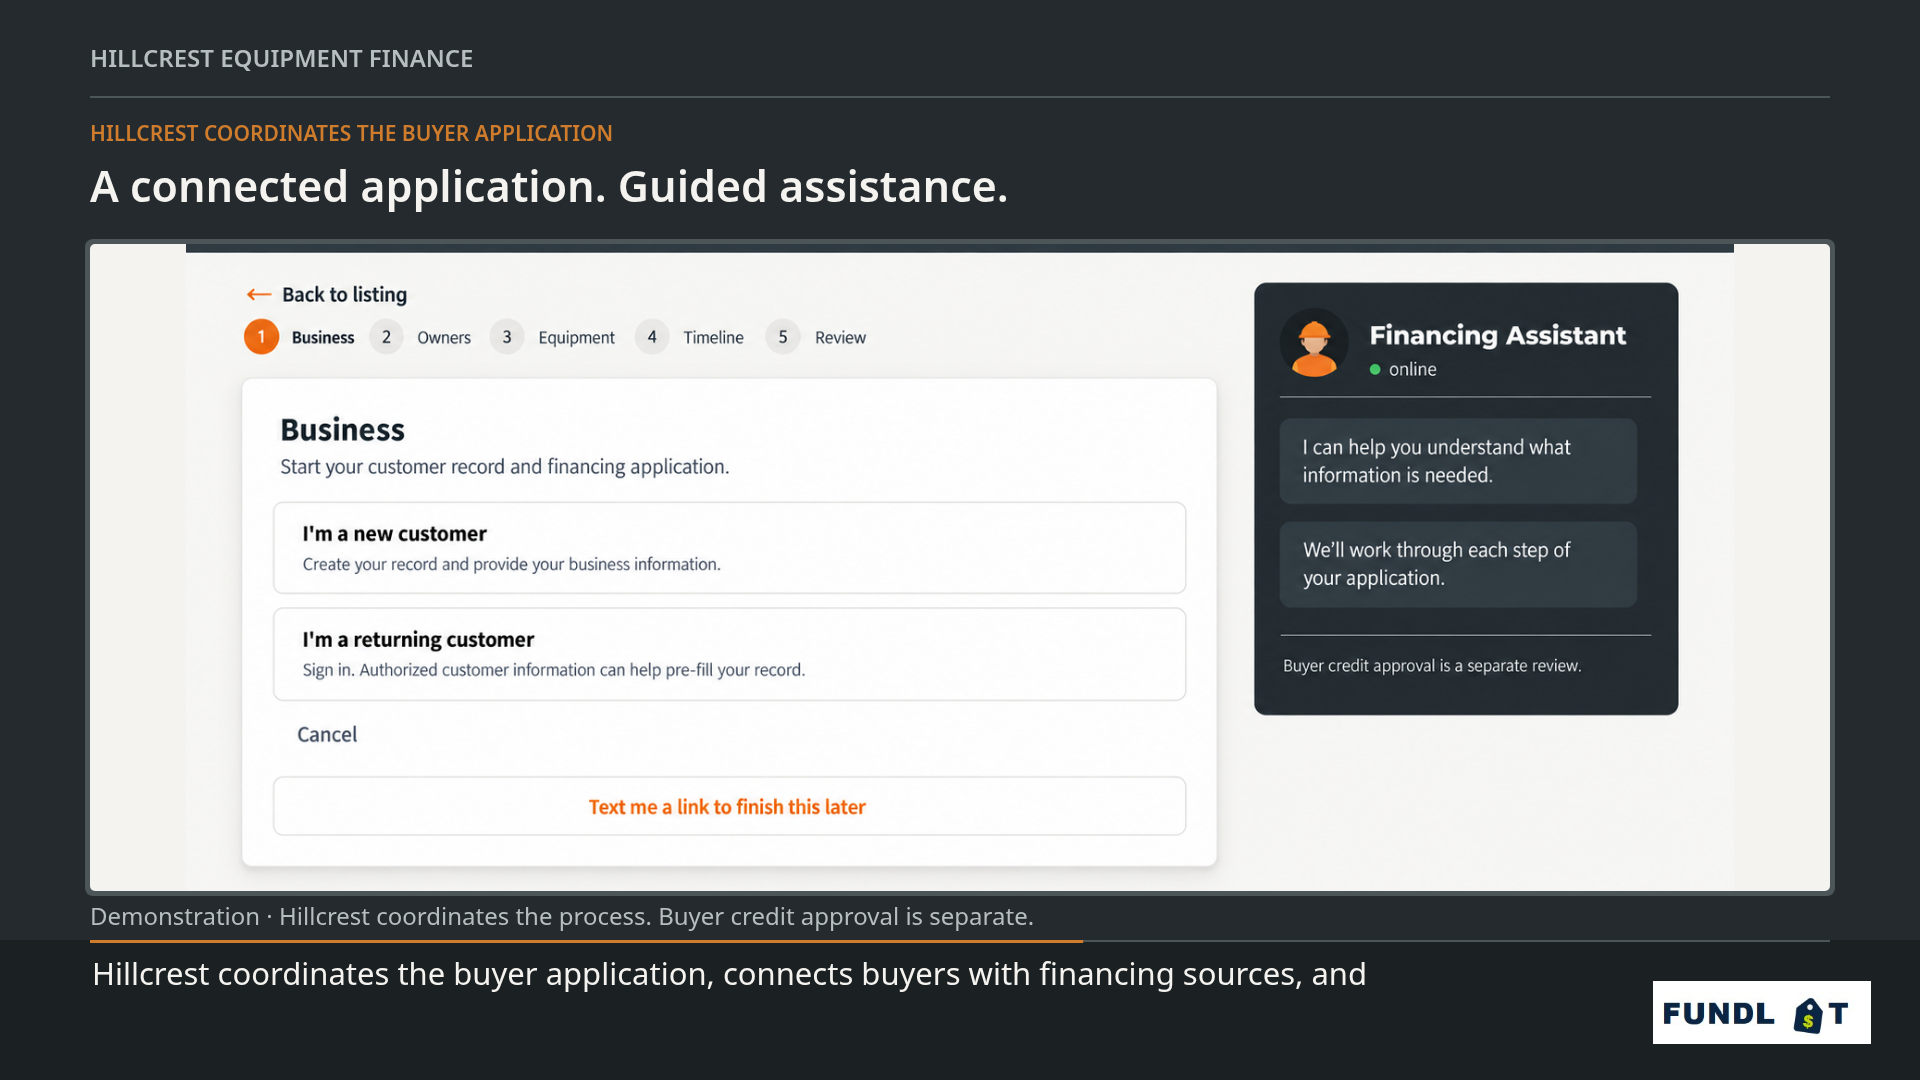The width and height of the screenshot is (1920, 1080).
Task: Click the Financing Assistant worker avatar
Action: pyautogui.click(x=1314, y=343)
